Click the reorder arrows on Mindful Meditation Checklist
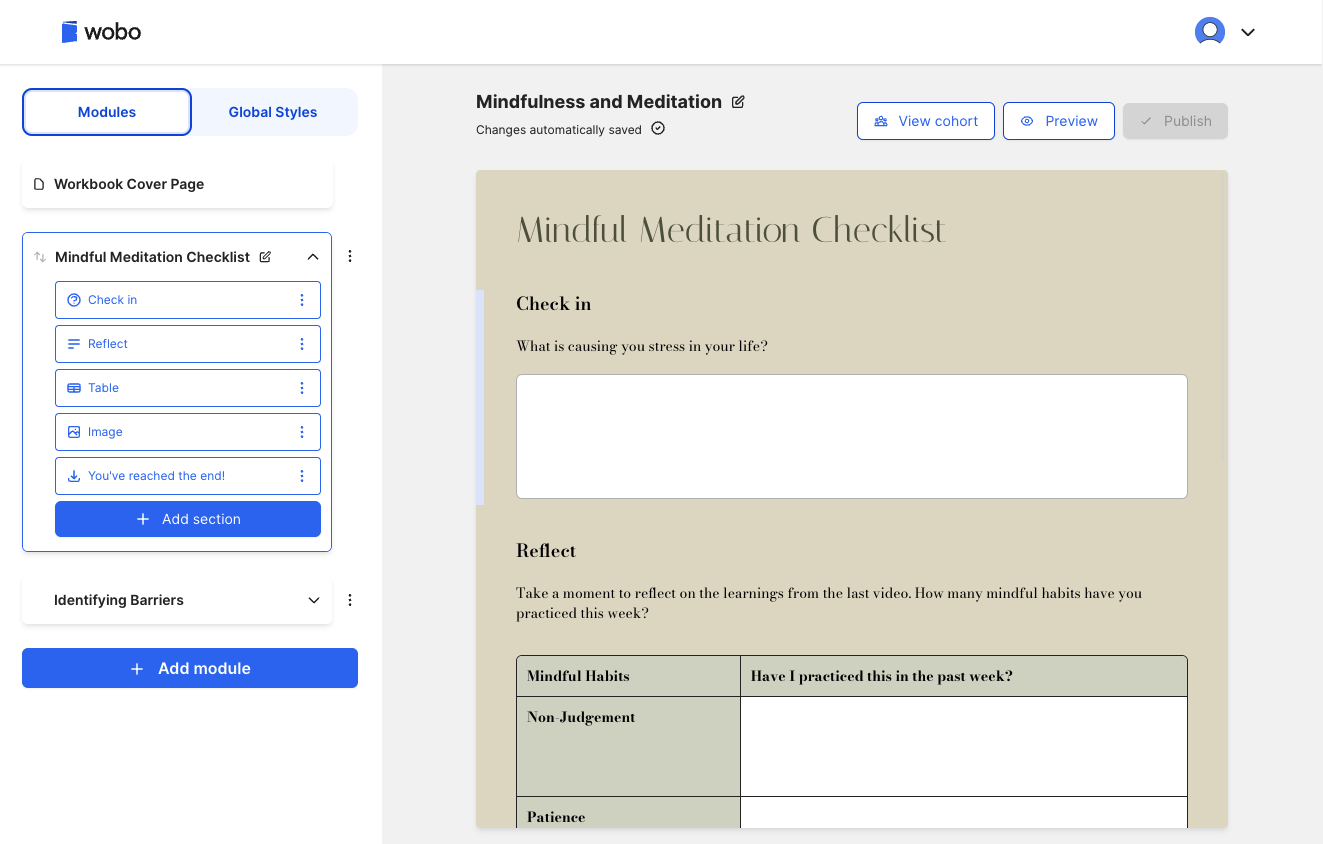 [x=40, y=257]
